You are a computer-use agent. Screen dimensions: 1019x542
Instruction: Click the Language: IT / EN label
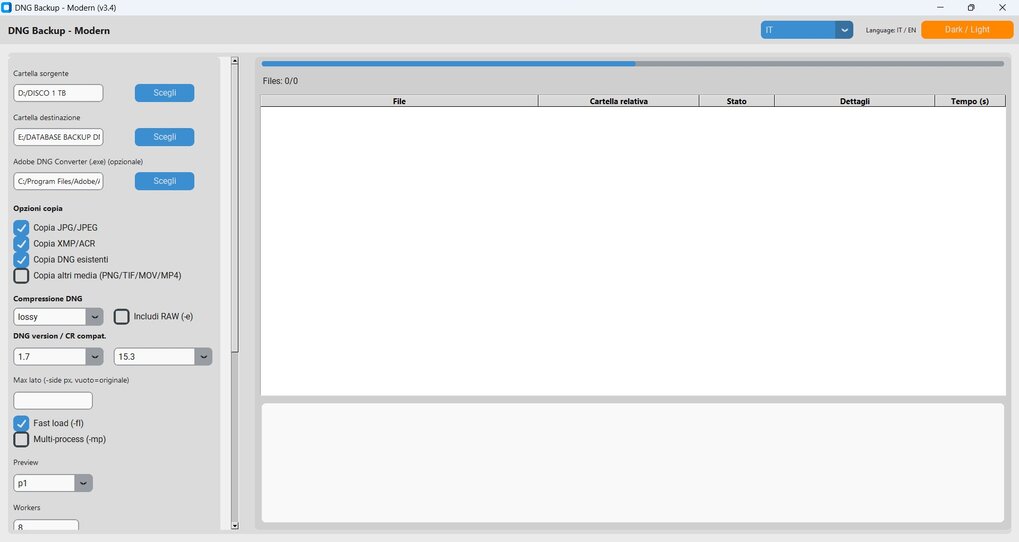point(890,30)
